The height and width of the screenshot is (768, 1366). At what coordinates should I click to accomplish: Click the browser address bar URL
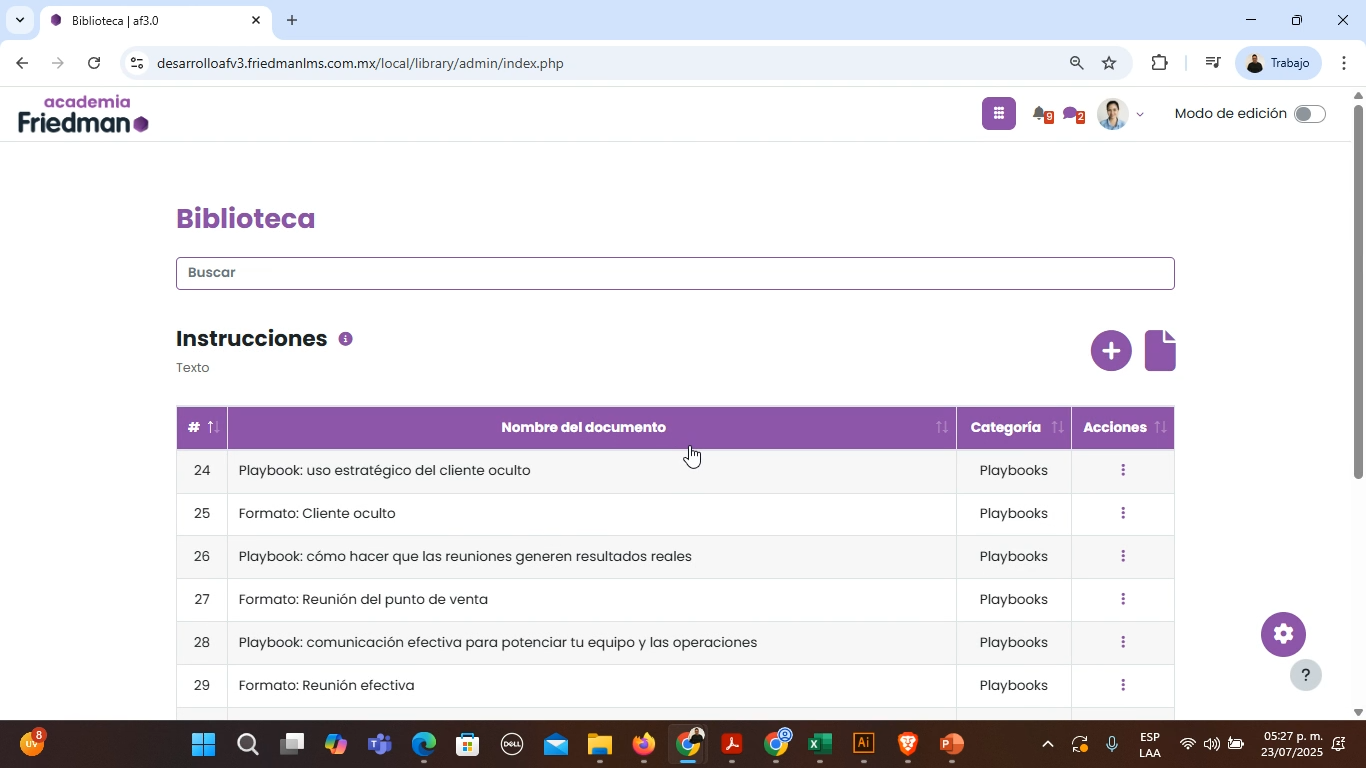pos(360,63)
